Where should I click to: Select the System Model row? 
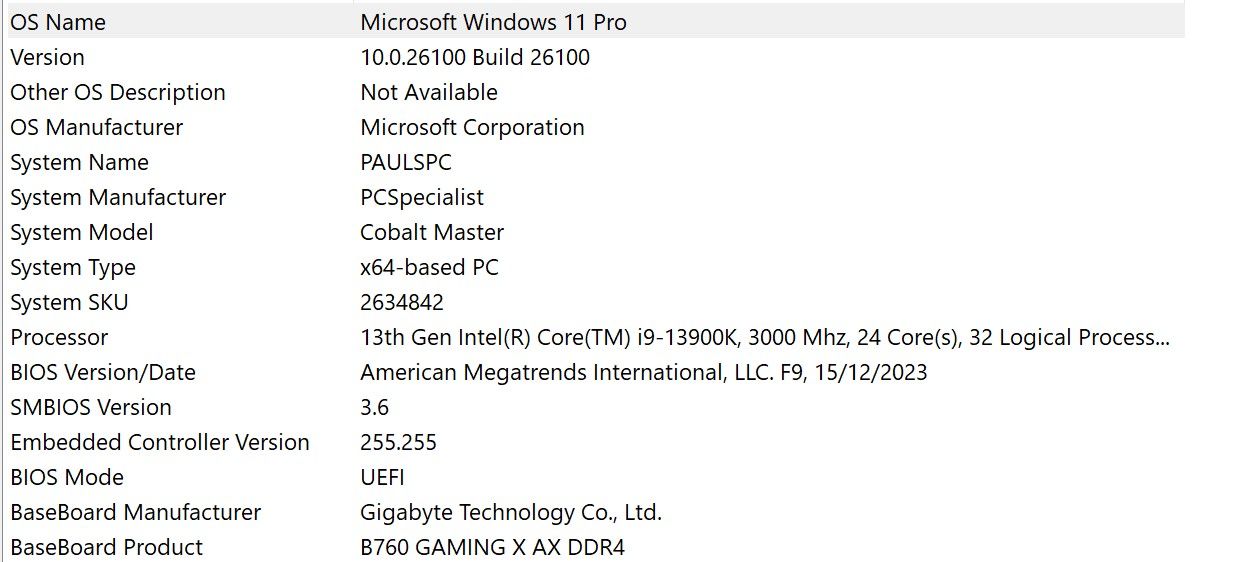(x=82, y=232)
